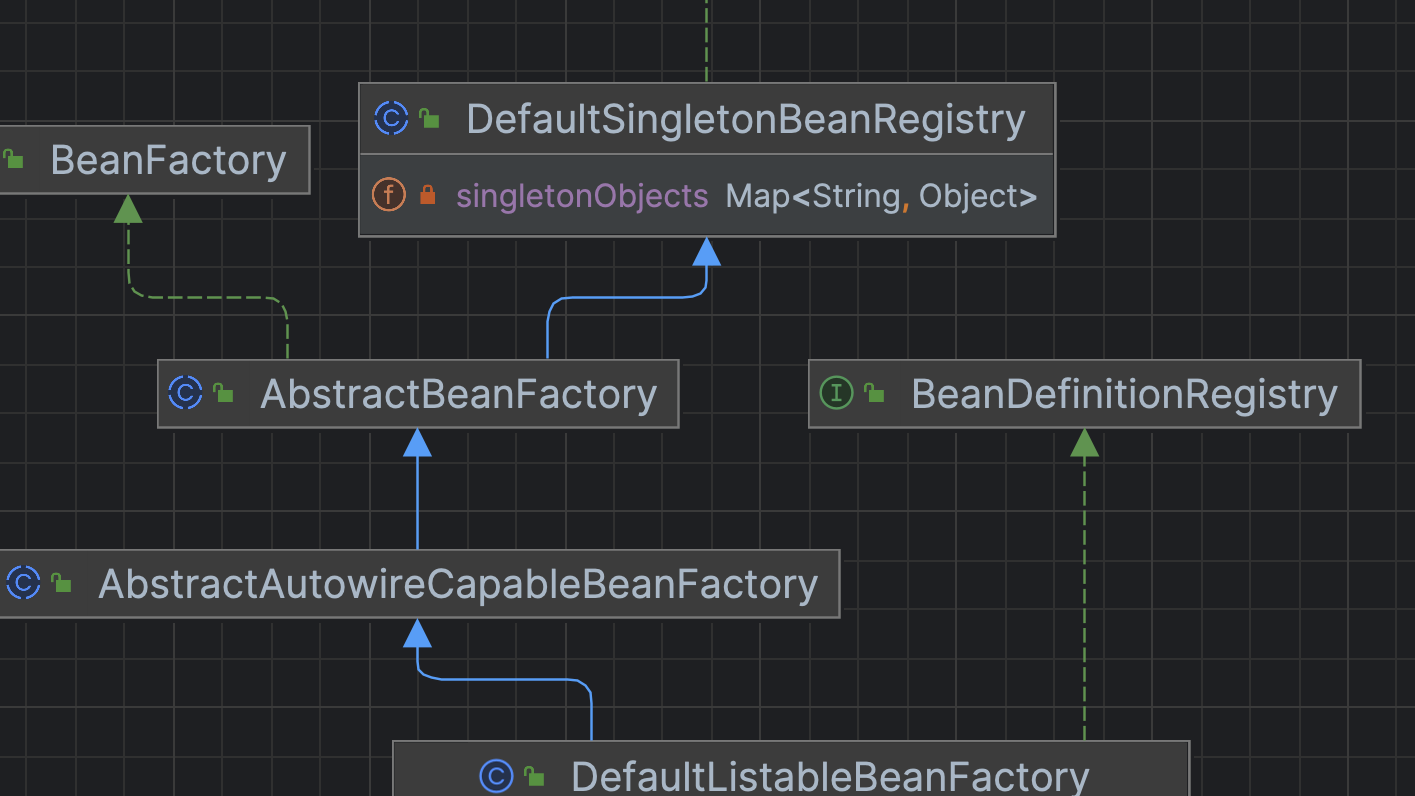Click the Map<String, Object> type text

coord(878,195)
